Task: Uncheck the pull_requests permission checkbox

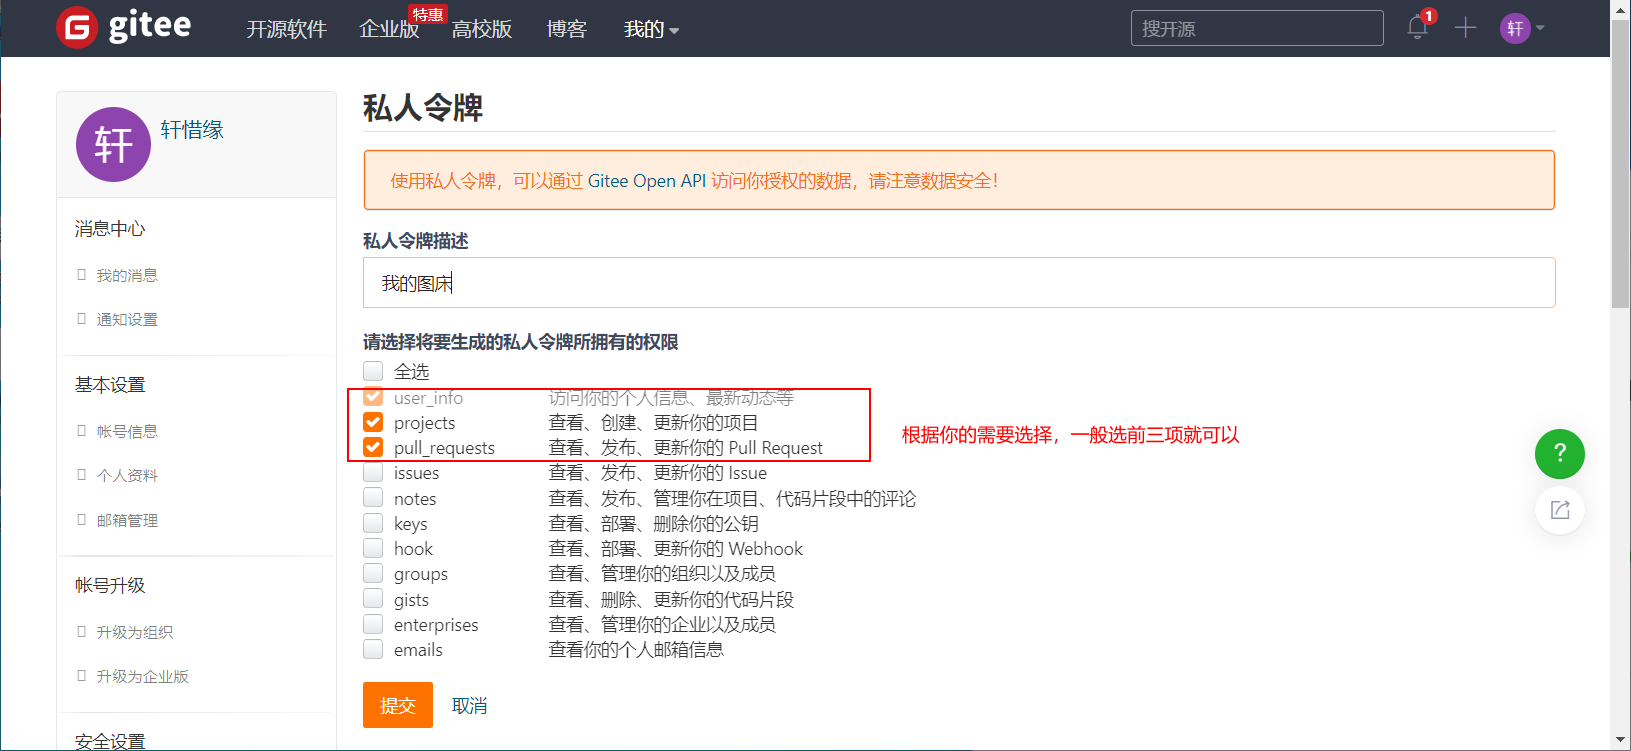Action: click(373, 447)
